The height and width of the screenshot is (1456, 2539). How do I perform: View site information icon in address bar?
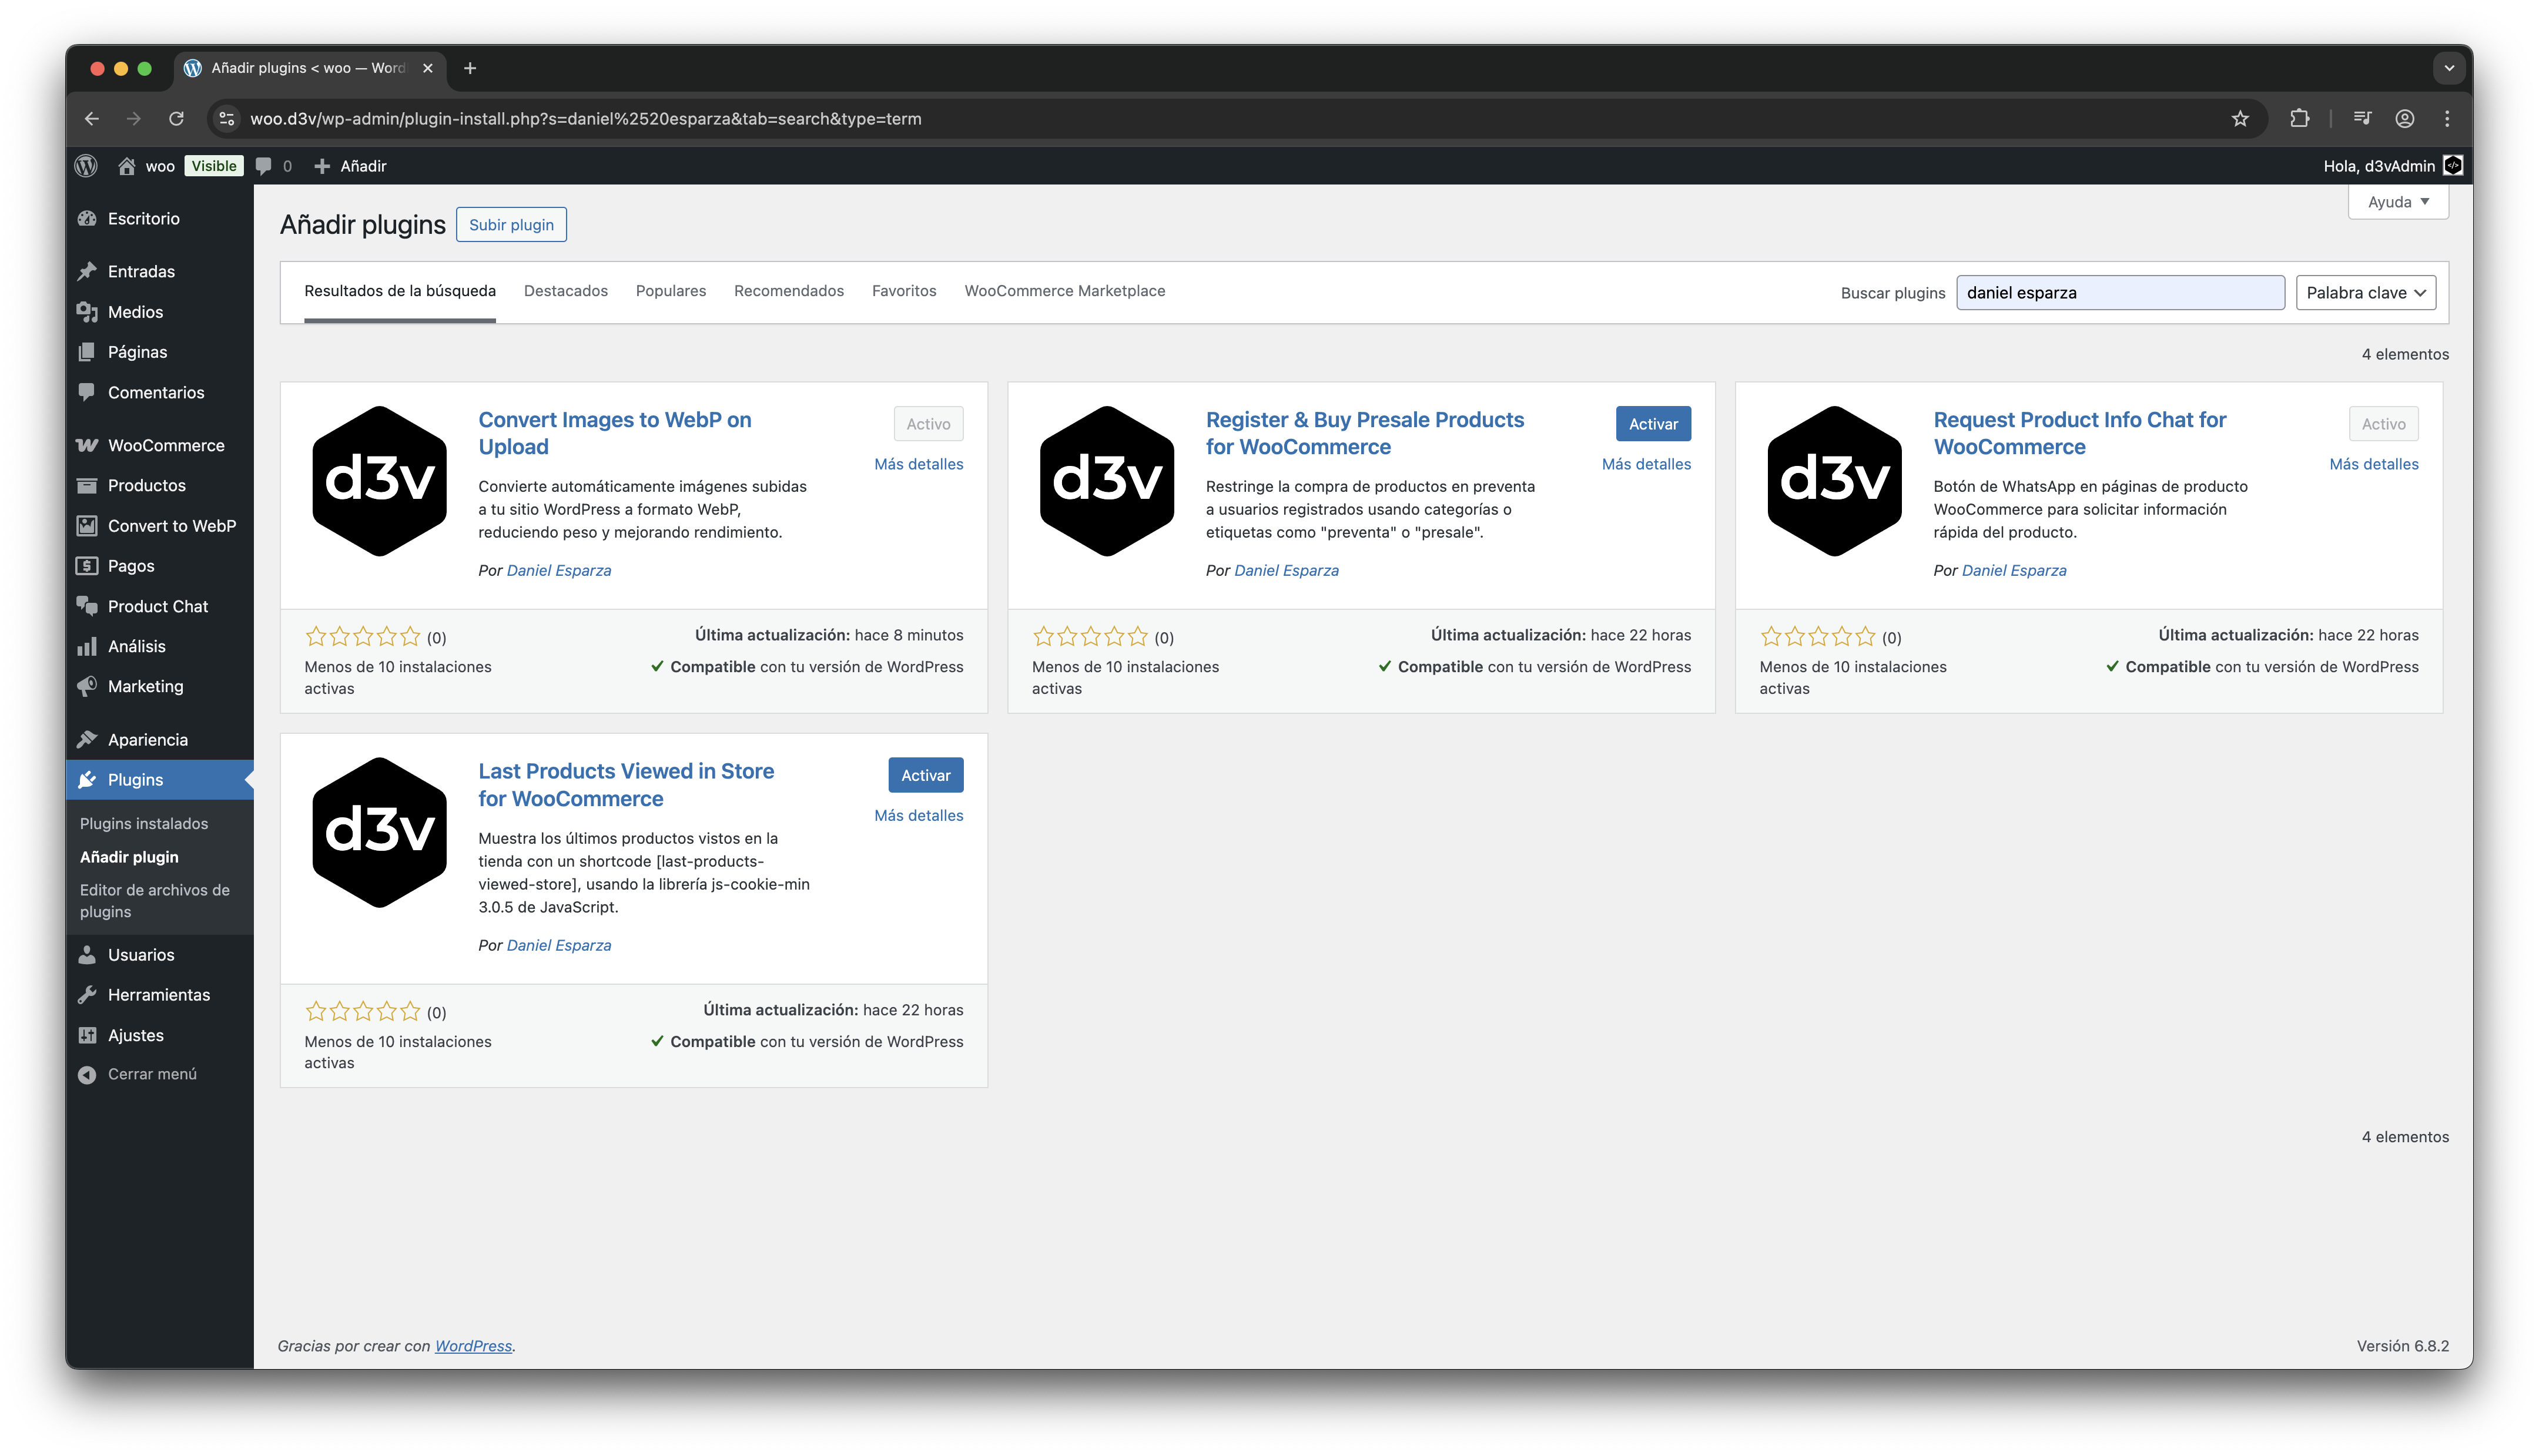point(228,119)
